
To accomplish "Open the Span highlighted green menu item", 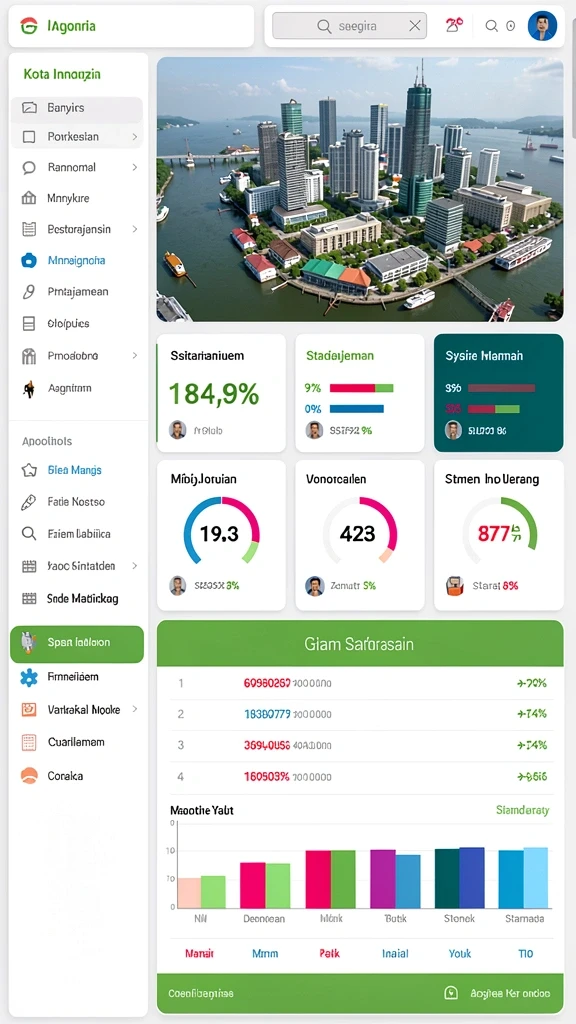I will click(x=77, y=645).
